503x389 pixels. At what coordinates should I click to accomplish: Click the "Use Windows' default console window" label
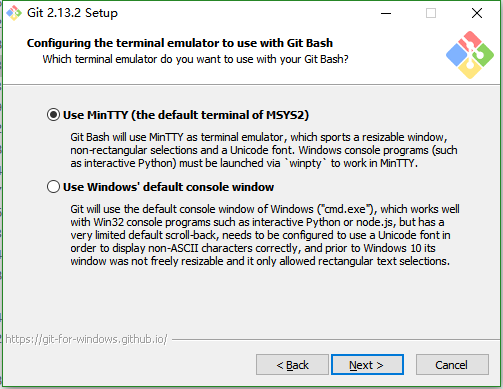tap(168, 187)
